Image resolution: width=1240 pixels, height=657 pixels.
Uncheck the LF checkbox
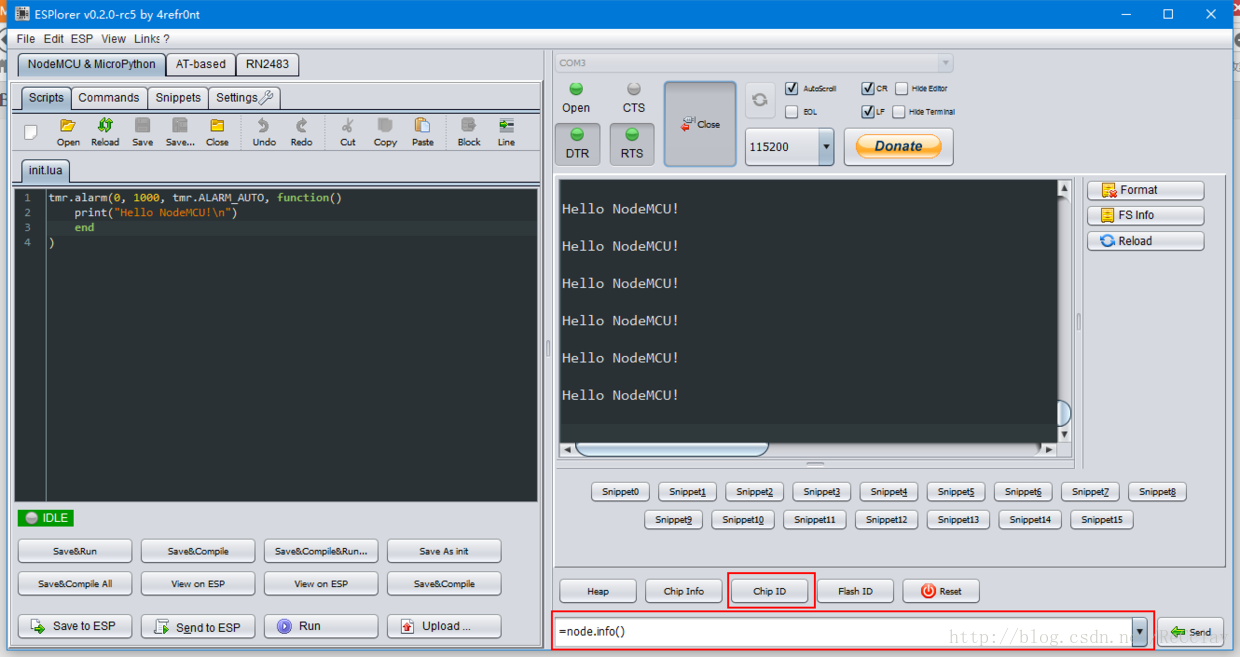pyautogui.click(x=868, y=112)
